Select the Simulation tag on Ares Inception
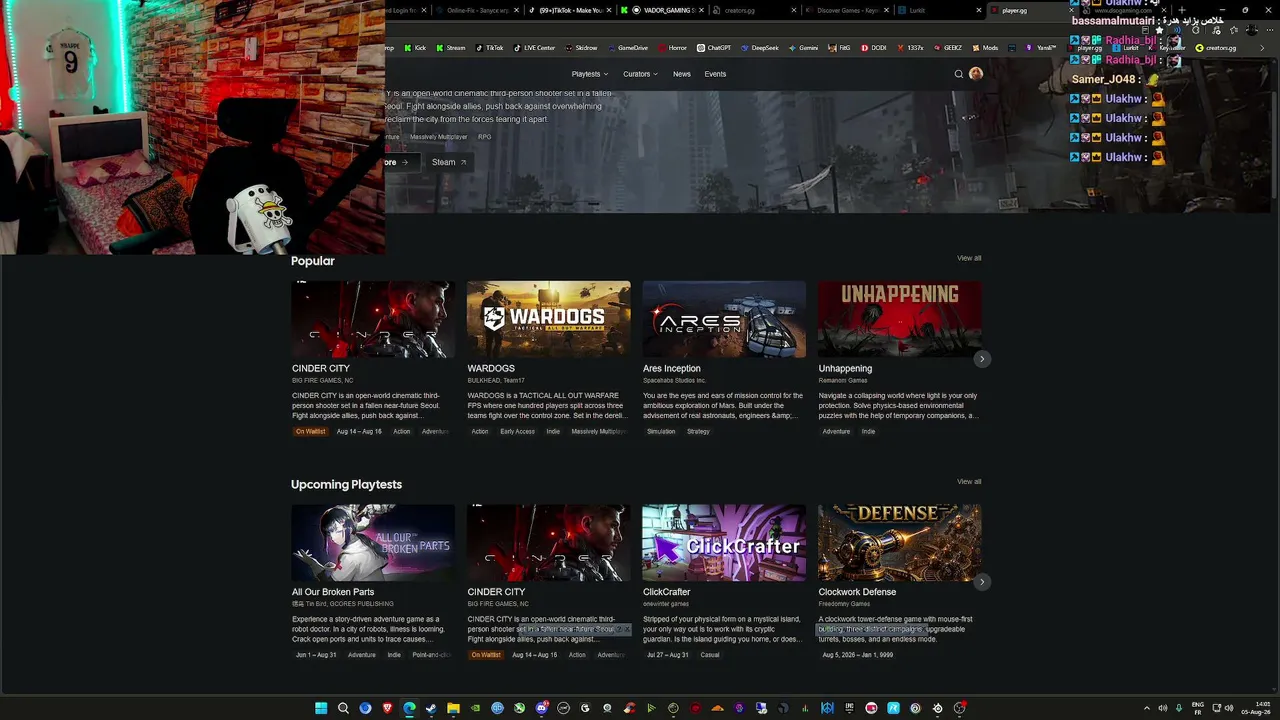The image size is (1280, 720). click(661, 432)
